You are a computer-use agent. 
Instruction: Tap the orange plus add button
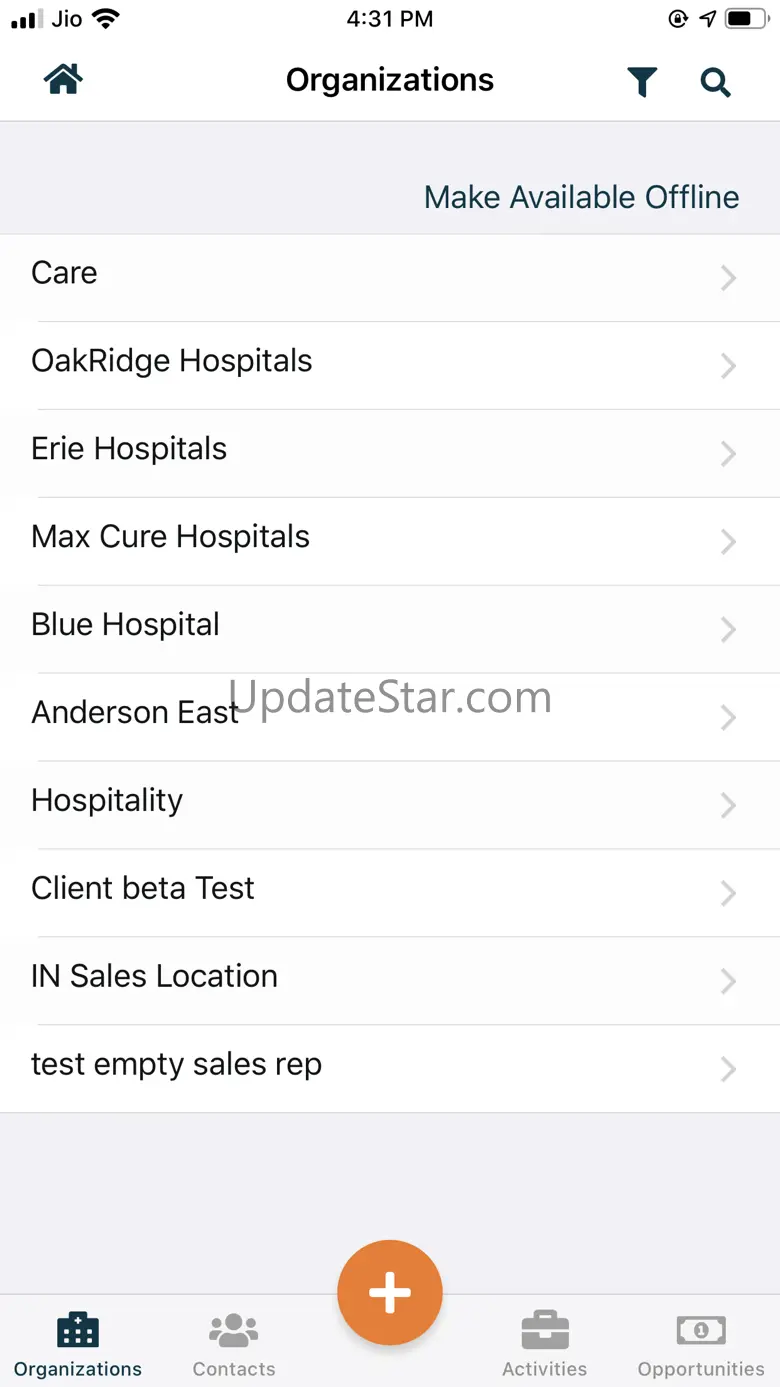coord(390,1293)
